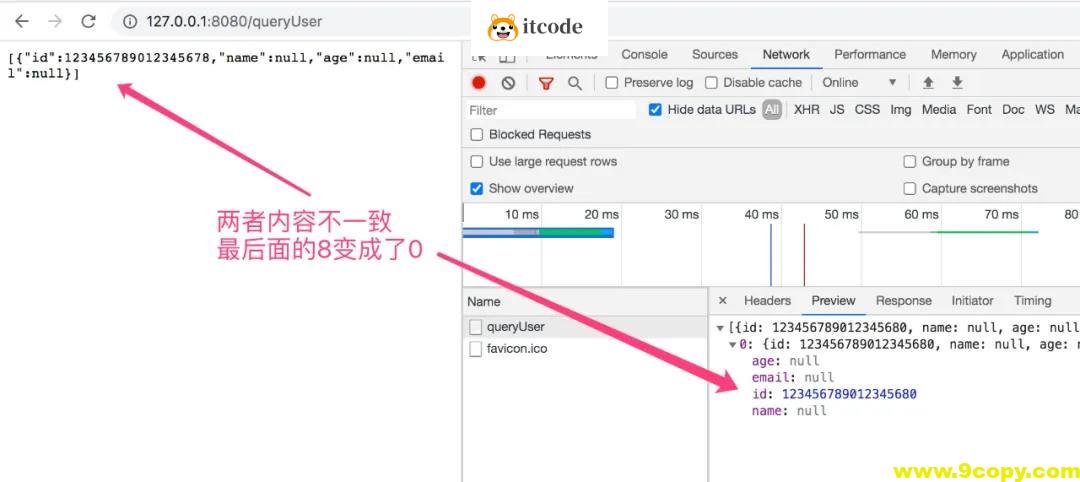1080x482 pixels.
Task: Uncheck Hide data URLs
Action: pos(655,110)
